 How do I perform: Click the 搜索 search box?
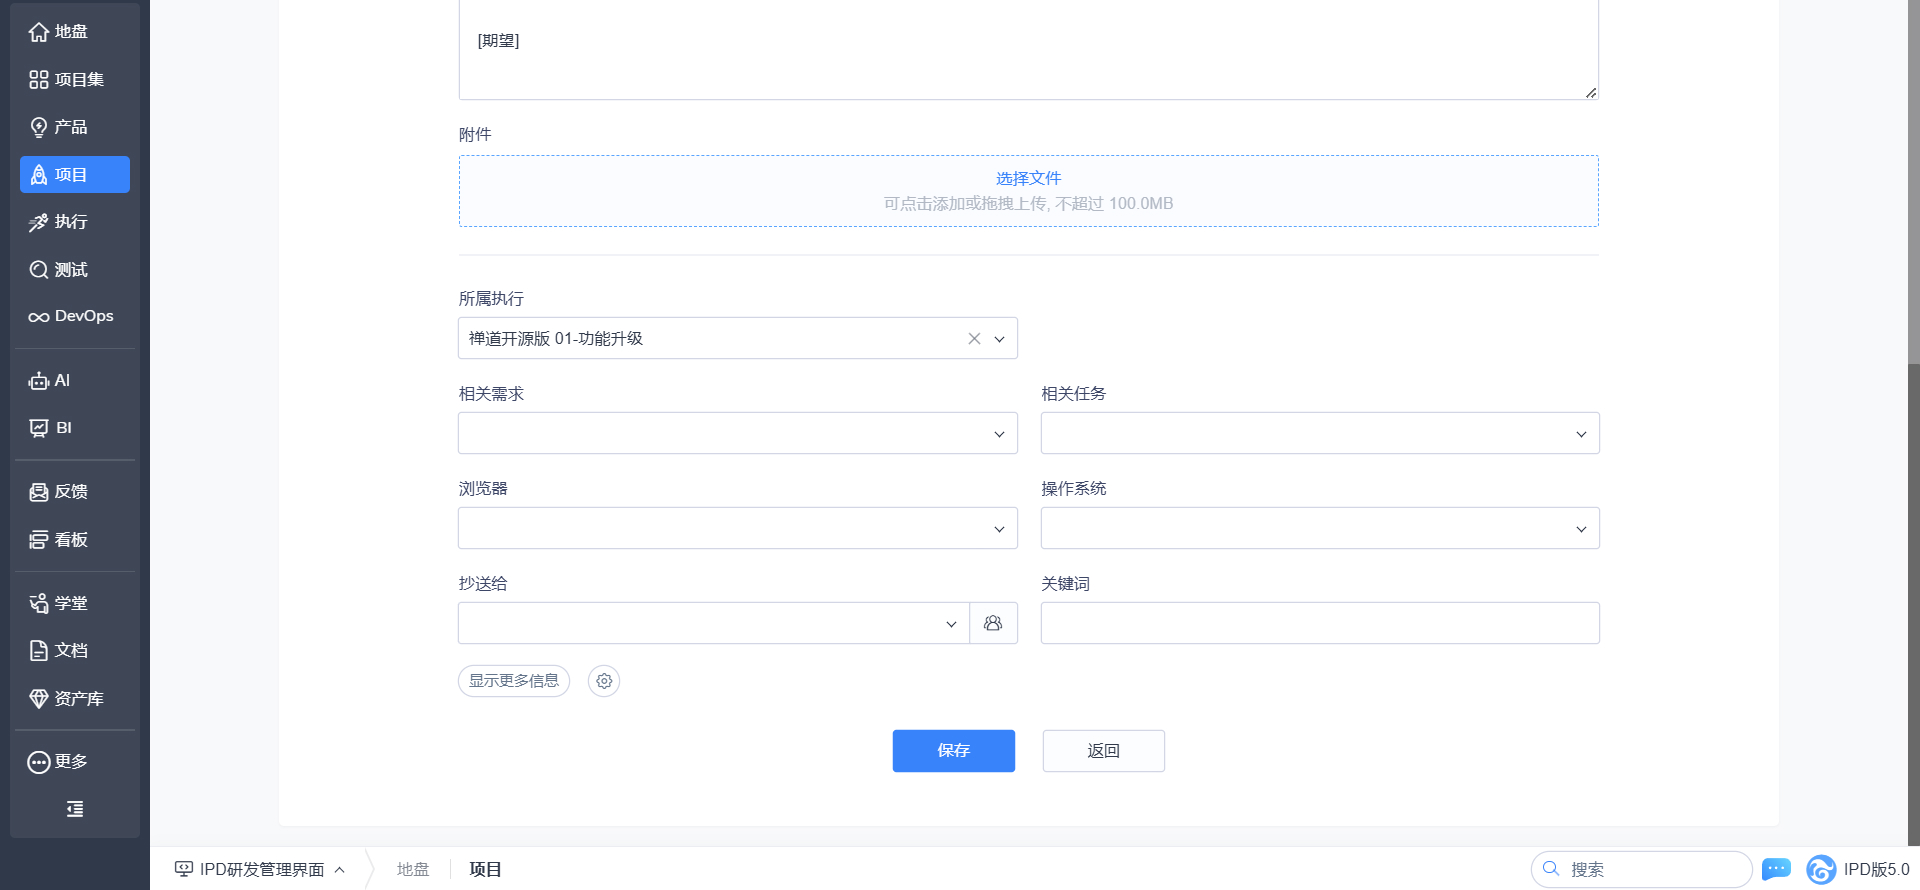click(1642, 869)
